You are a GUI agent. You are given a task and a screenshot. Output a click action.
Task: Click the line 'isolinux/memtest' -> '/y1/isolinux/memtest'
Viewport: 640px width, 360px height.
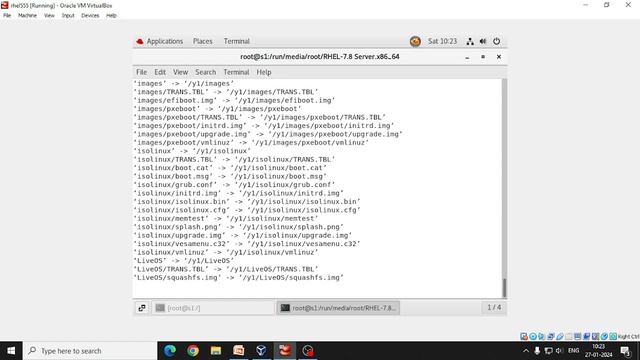click(x=226, y=218)
